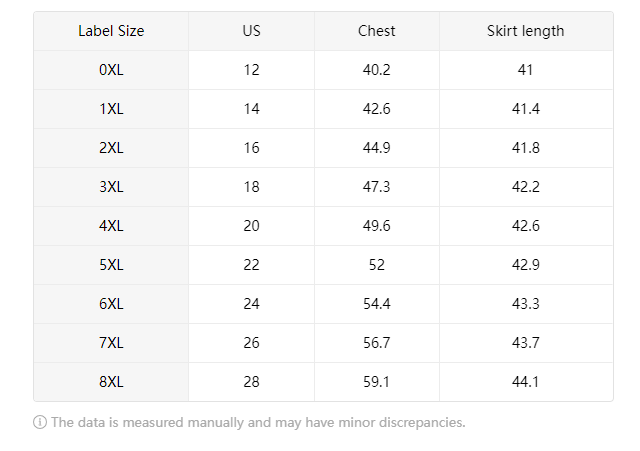Click the manual measurement disclaimer text
Image resolution: width=640 pixels, height=451 pixels.
point(258,423)
